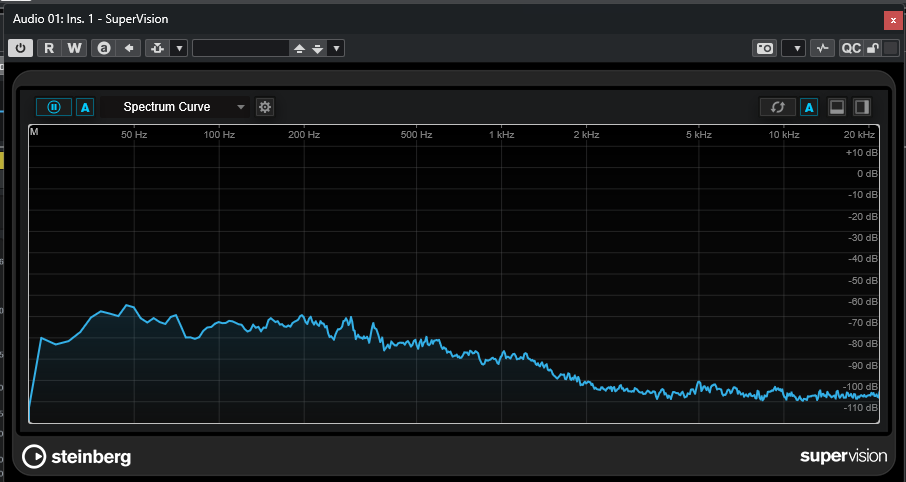
Task: Click the 10 kHz frequency label
Action: (x=784, y=135)
